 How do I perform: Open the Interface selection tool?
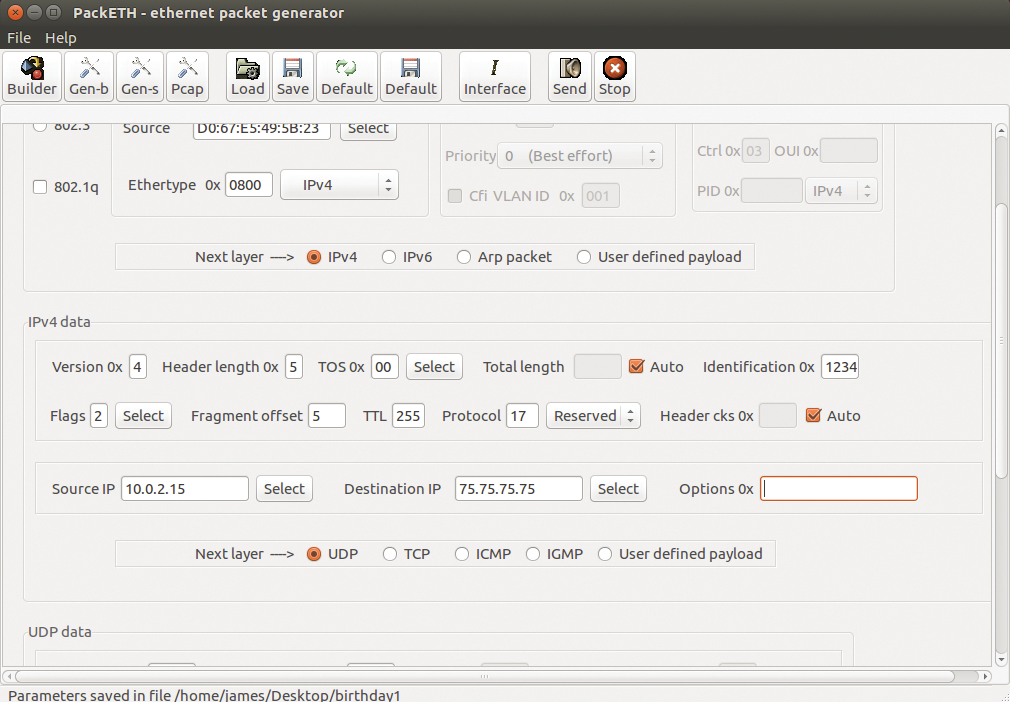tap(494, 76)
